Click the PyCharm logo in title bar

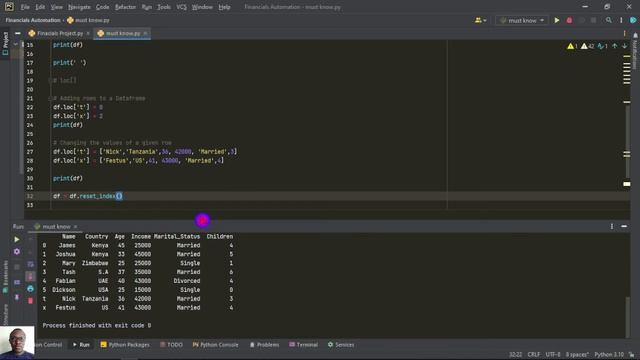tap(9, 7)
